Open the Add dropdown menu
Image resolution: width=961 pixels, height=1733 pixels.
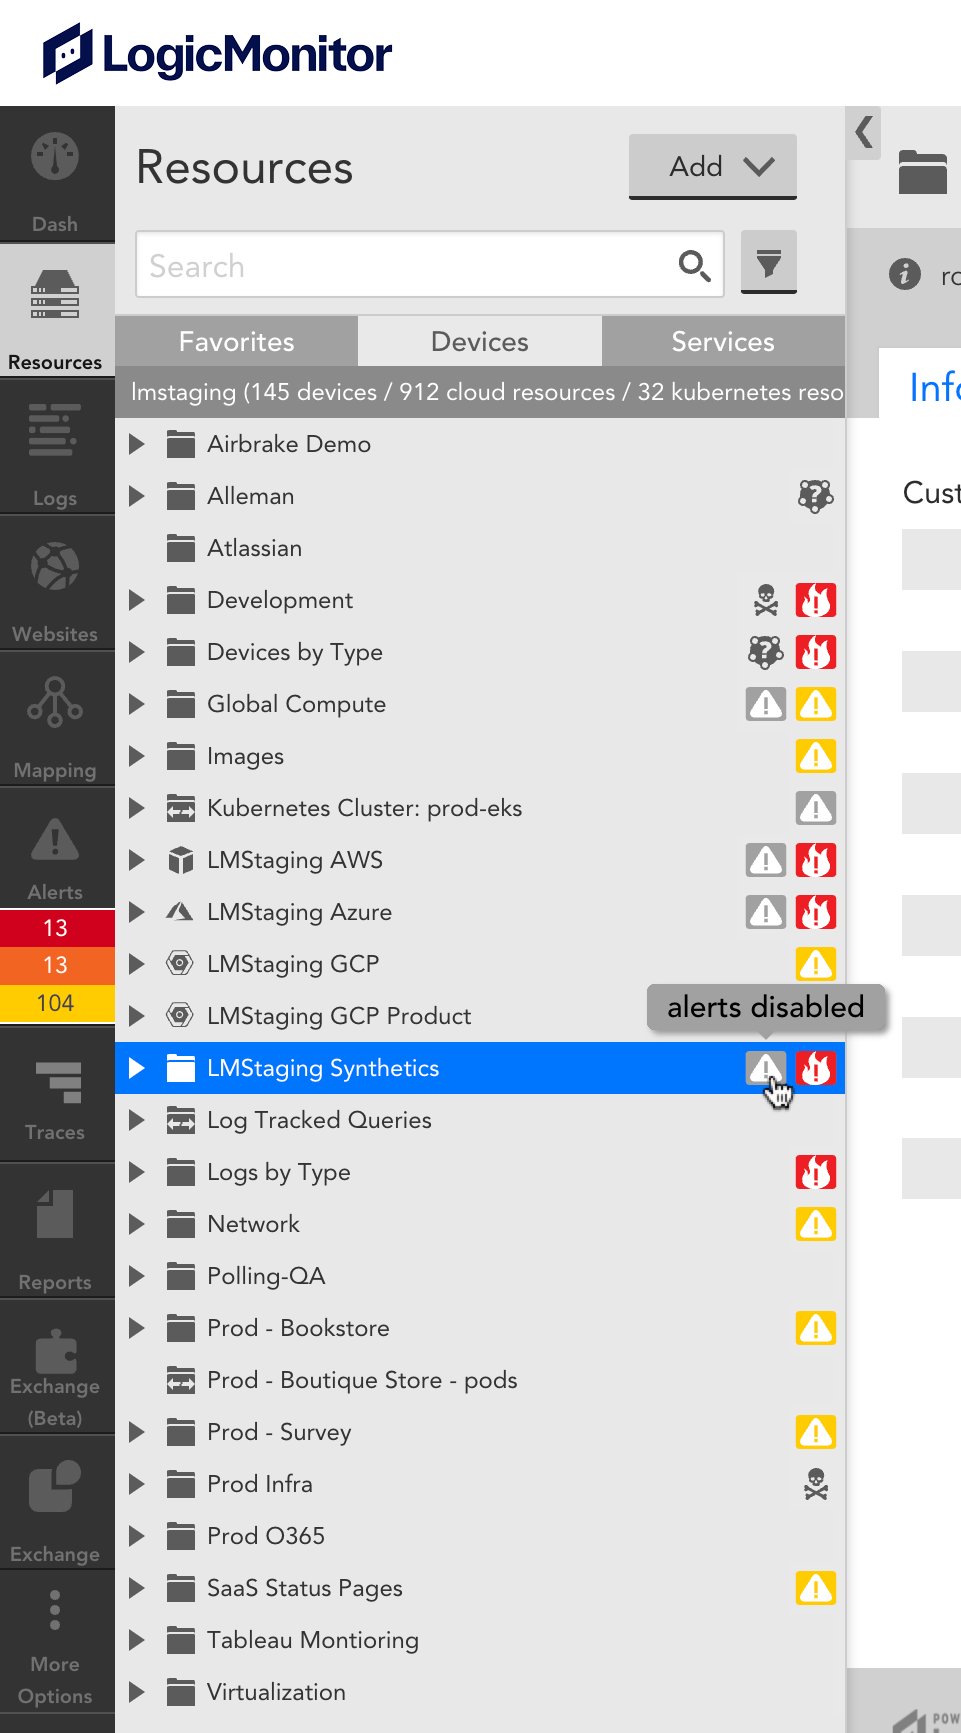click(712, 166)
